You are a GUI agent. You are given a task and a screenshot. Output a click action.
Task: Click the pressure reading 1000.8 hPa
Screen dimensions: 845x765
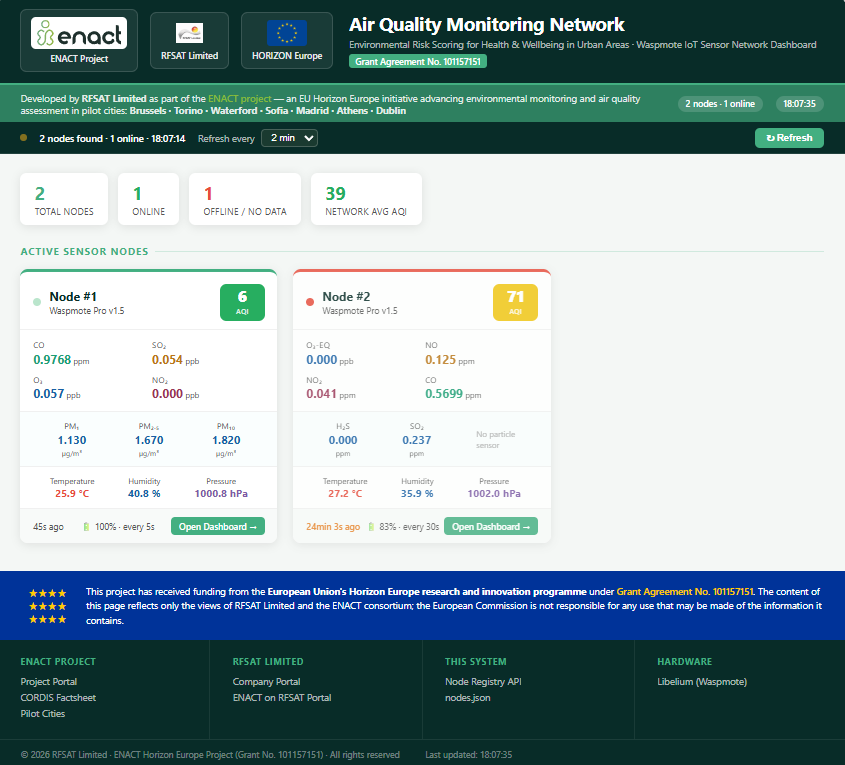click(221, 493)
